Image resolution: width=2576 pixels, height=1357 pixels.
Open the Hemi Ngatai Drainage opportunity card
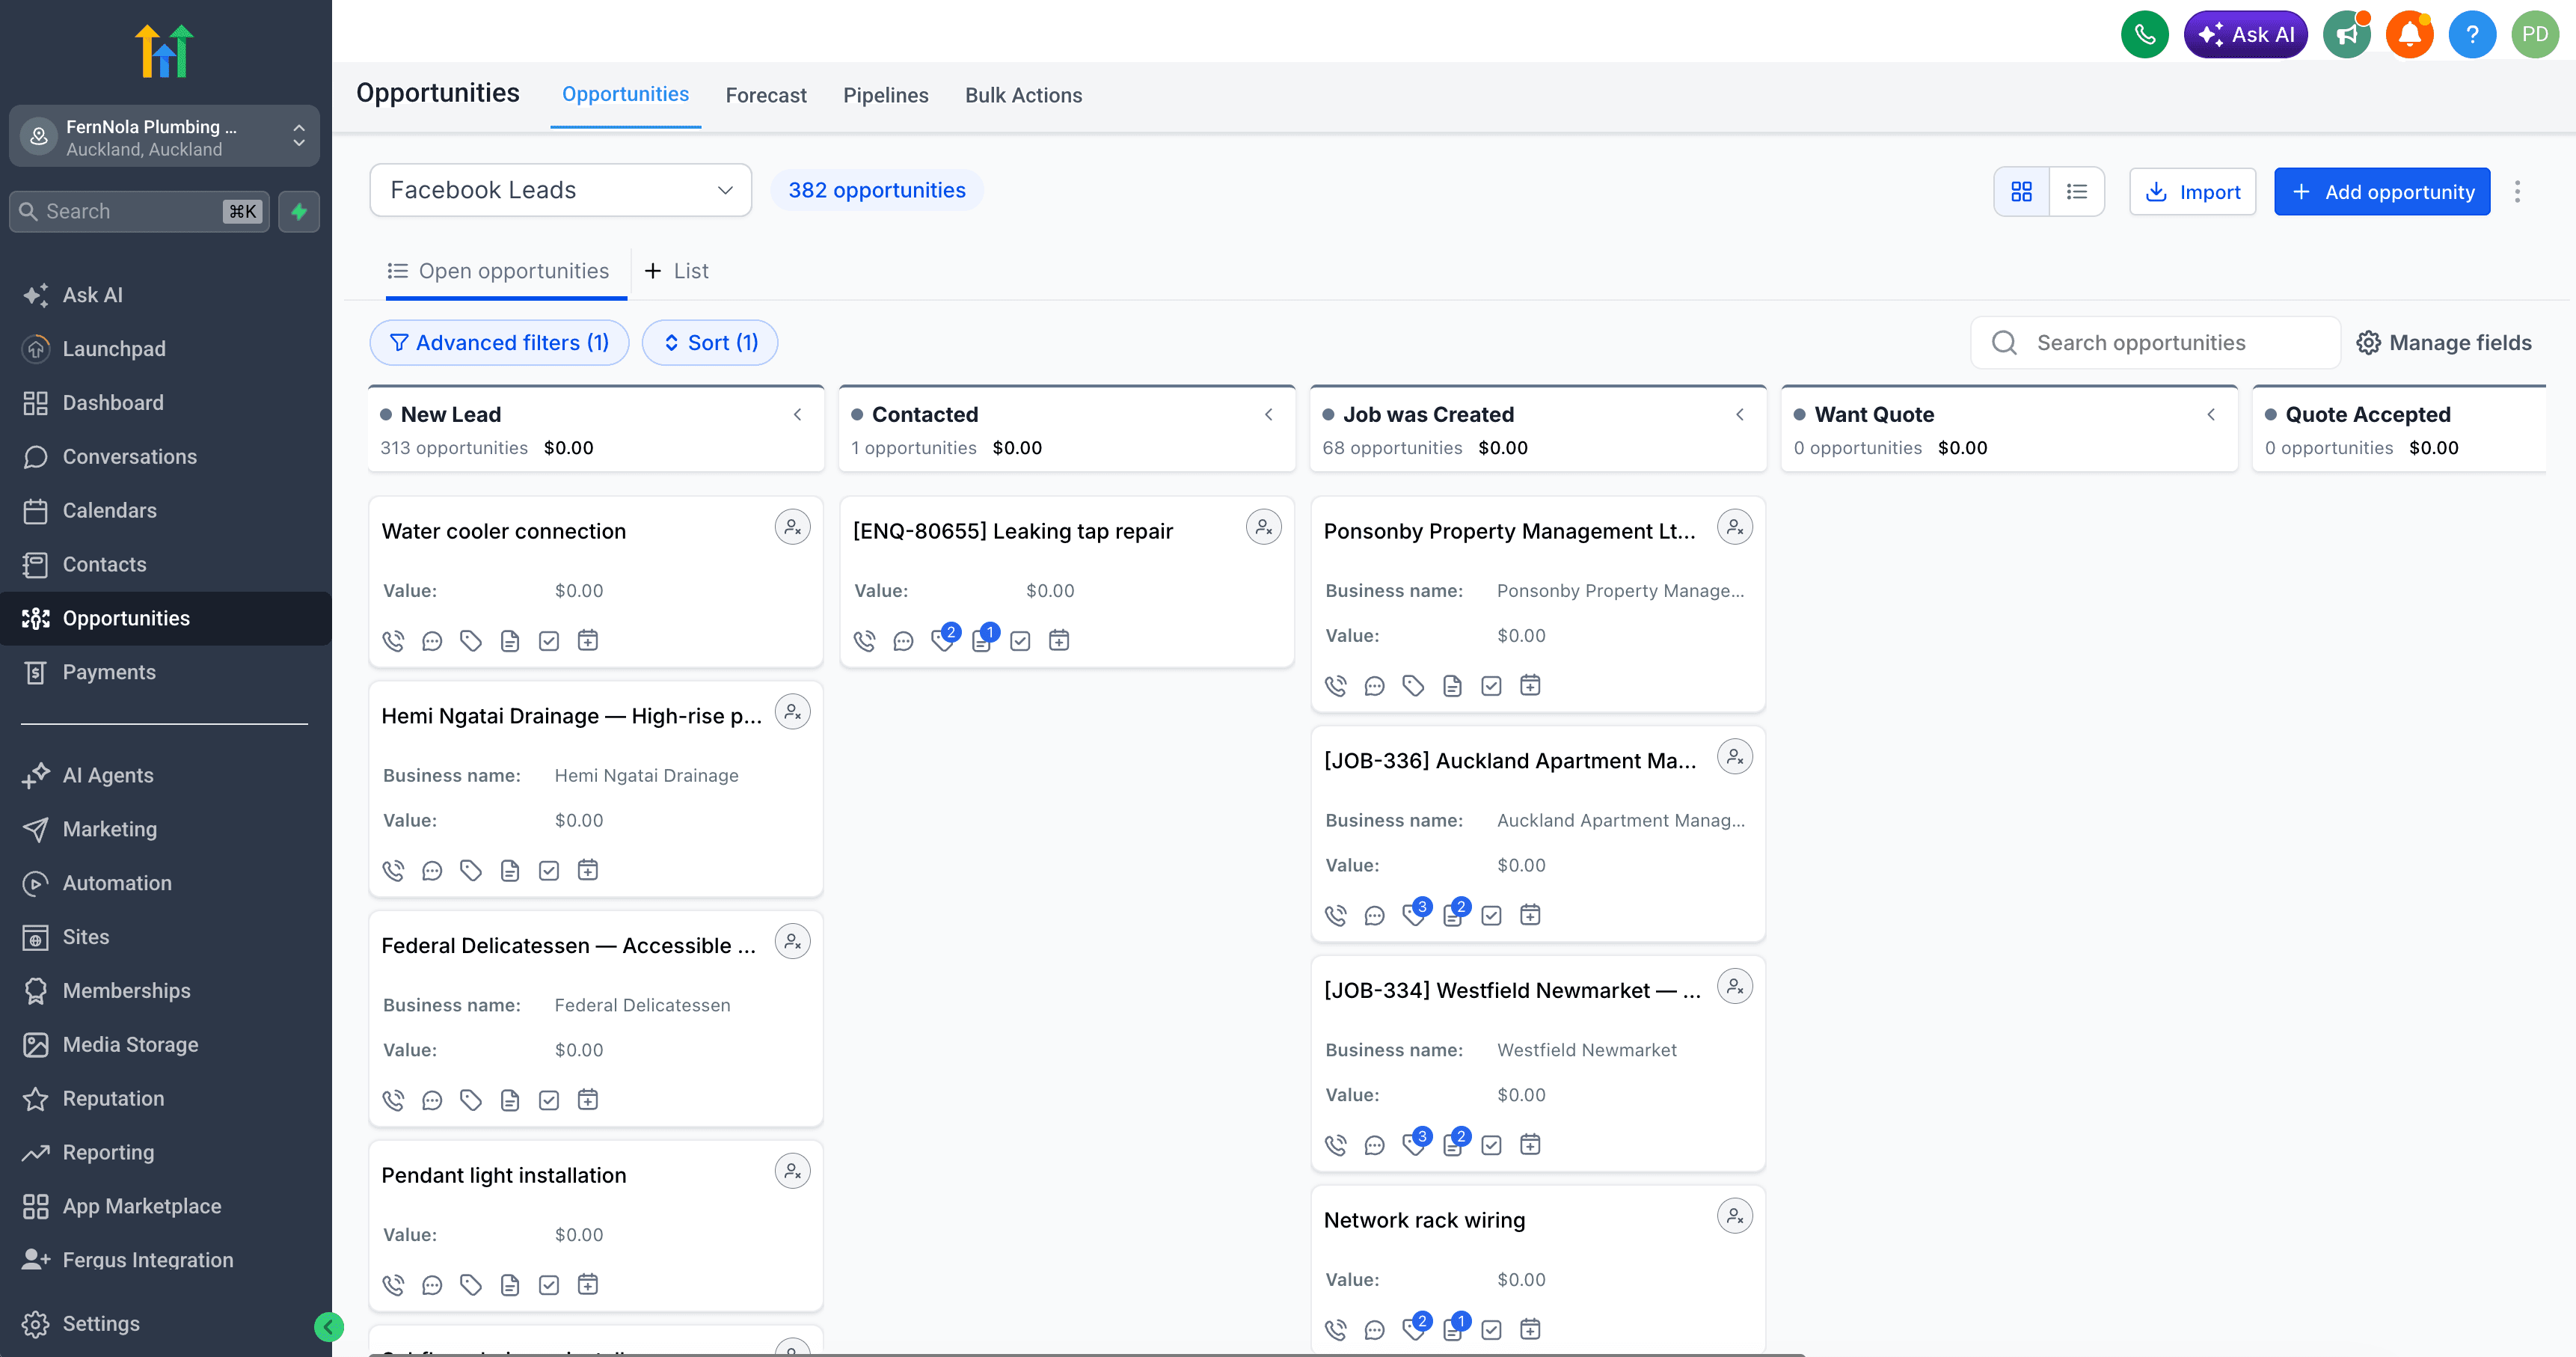pyautogui.click(x=595, y=789)
